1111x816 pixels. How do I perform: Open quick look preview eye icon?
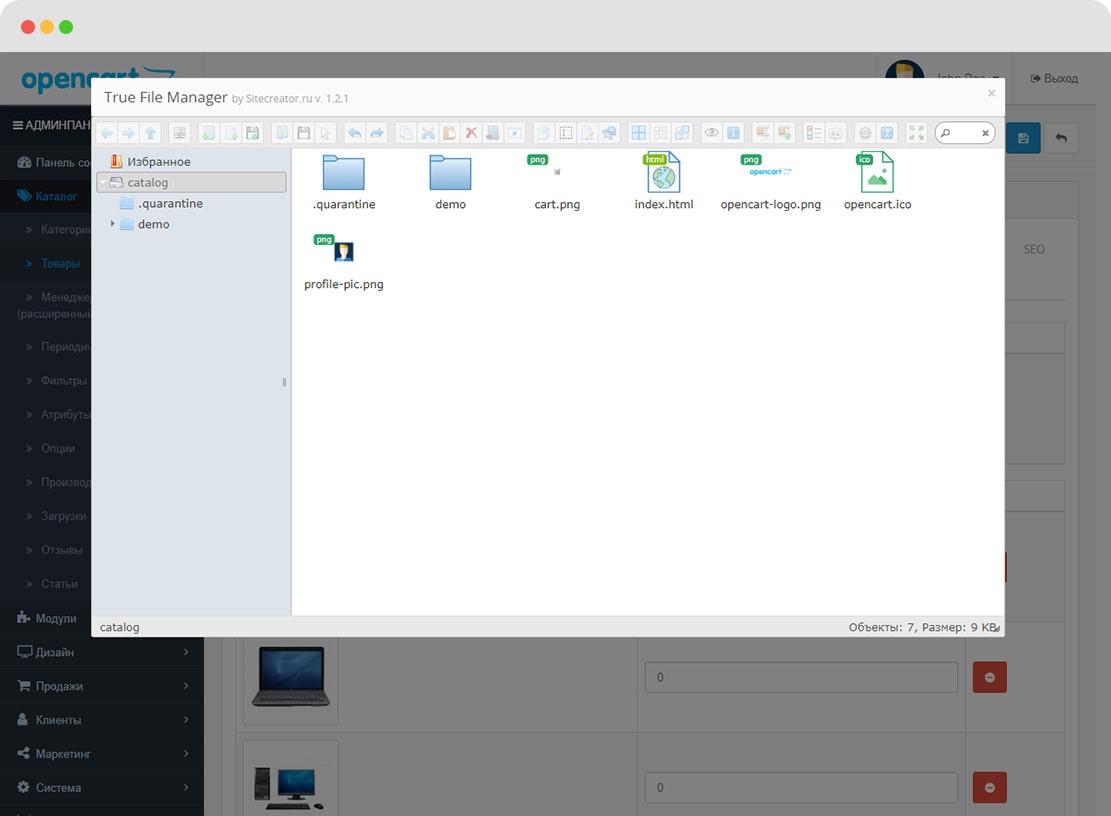(x=711, y=133)
